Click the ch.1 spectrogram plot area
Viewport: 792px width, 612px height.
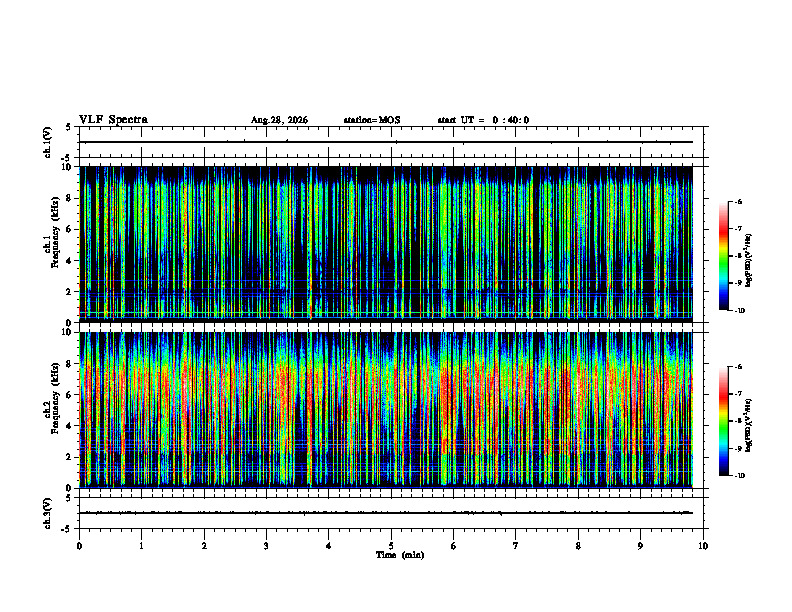click(386, 244)
